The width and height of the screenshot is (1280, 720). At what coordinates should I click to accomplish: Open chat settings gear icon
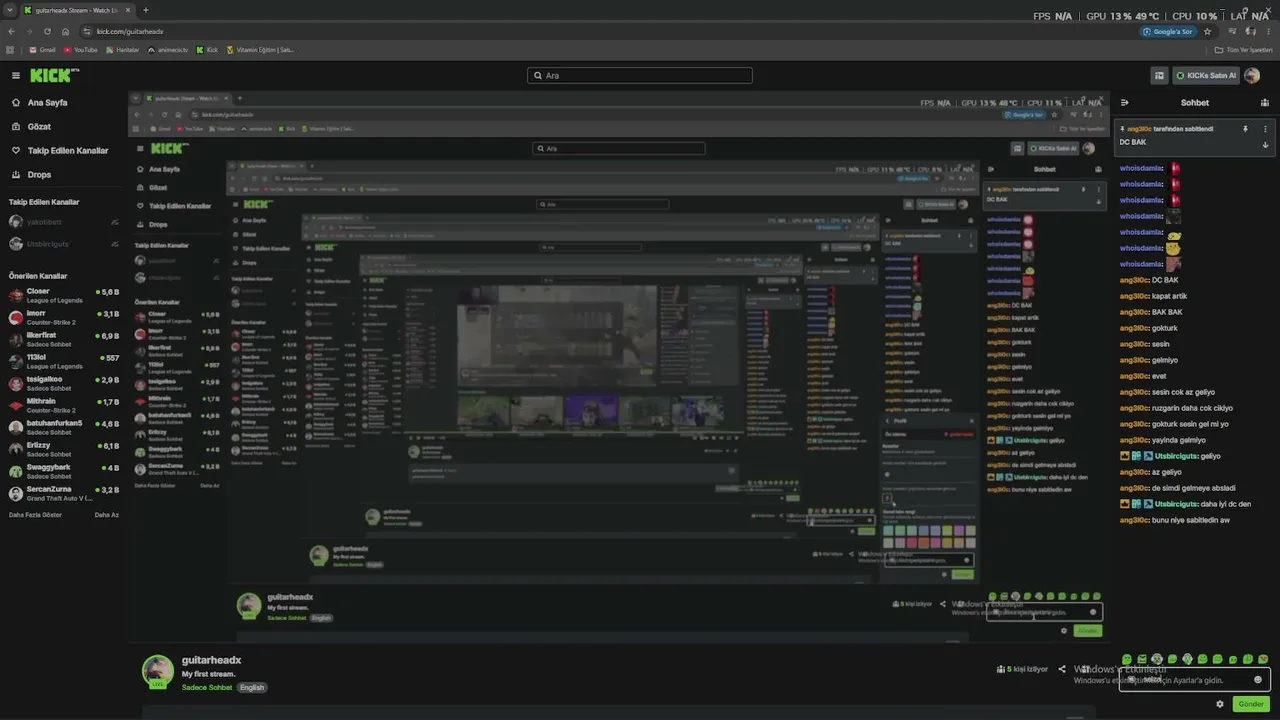pos(1220,704)
